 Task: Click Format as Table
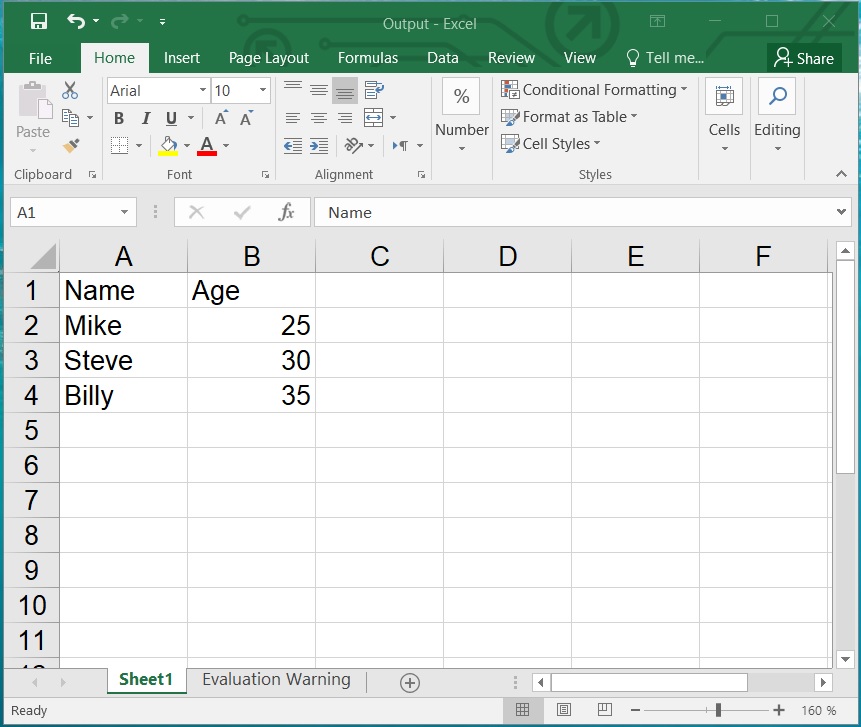pyautogui.click(x=570, y=117)
